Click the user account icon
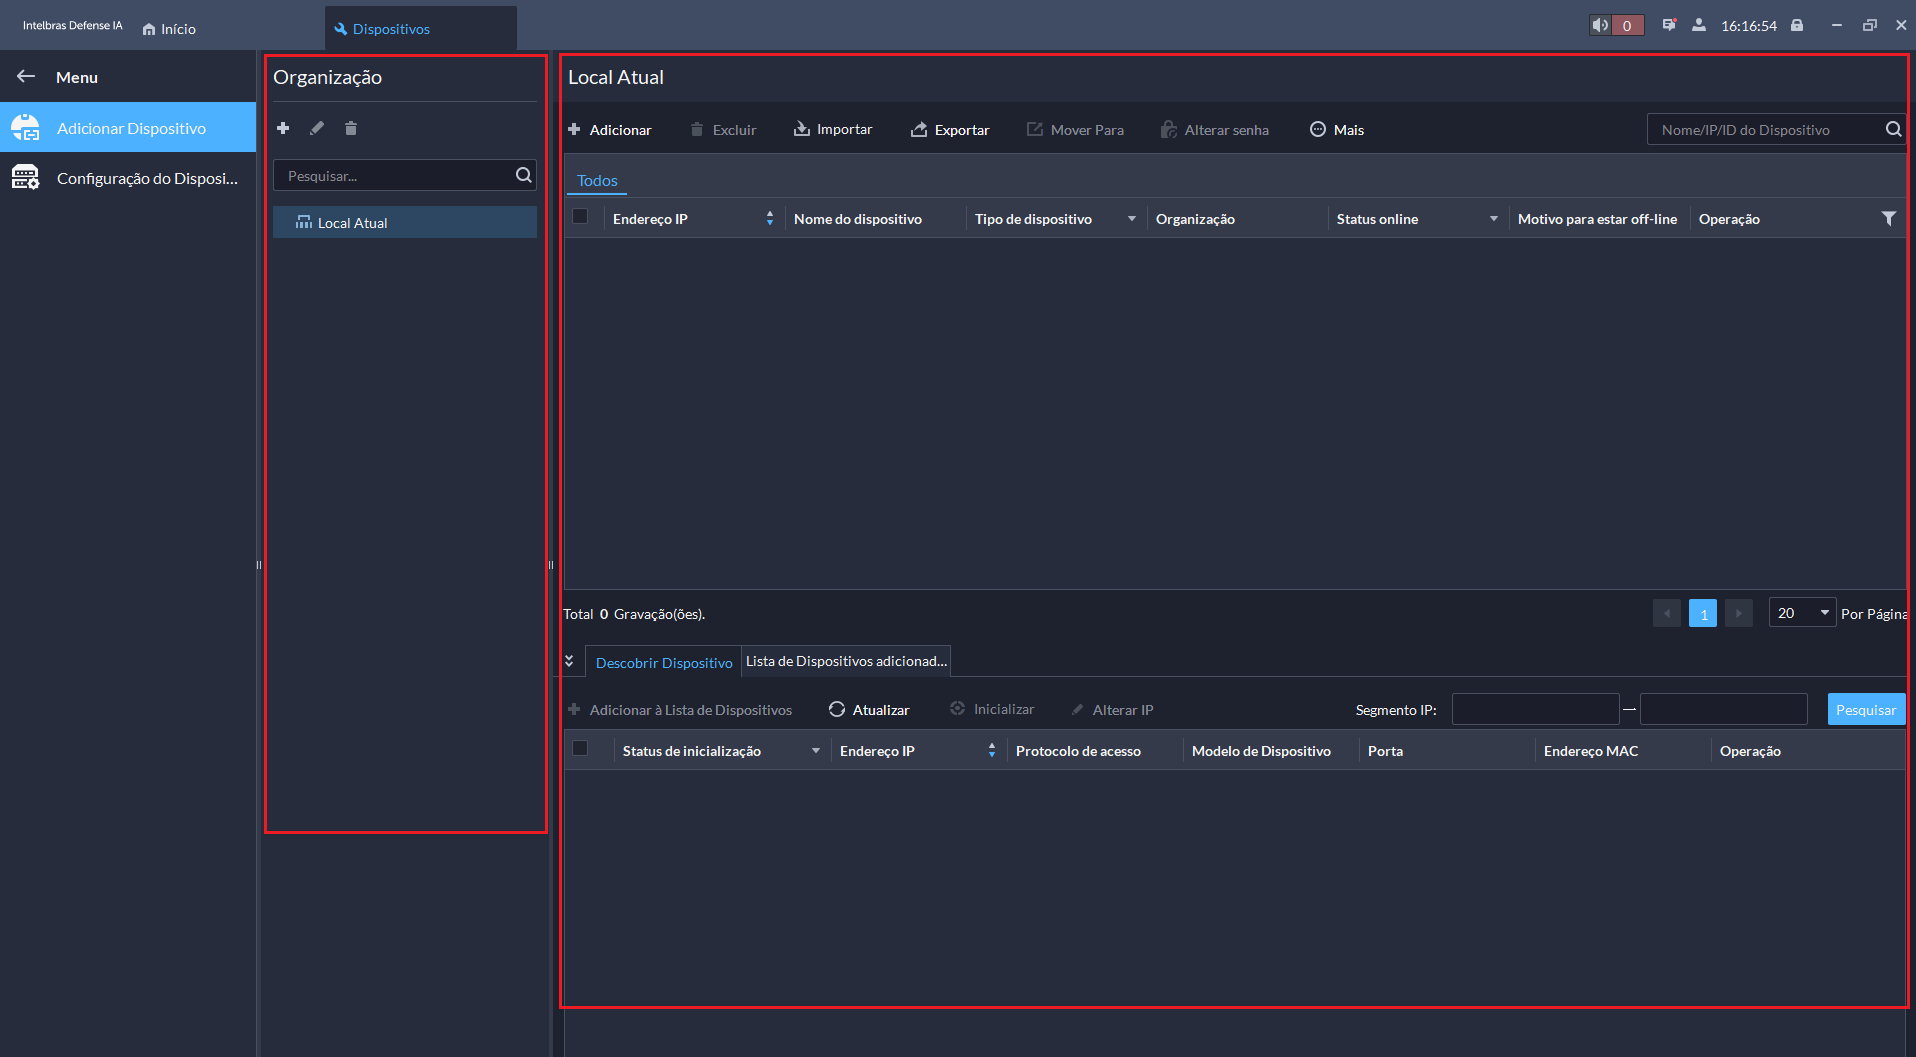Image resolution: width=1916 pixels, height=1057 pixels. click(1699, 25)
